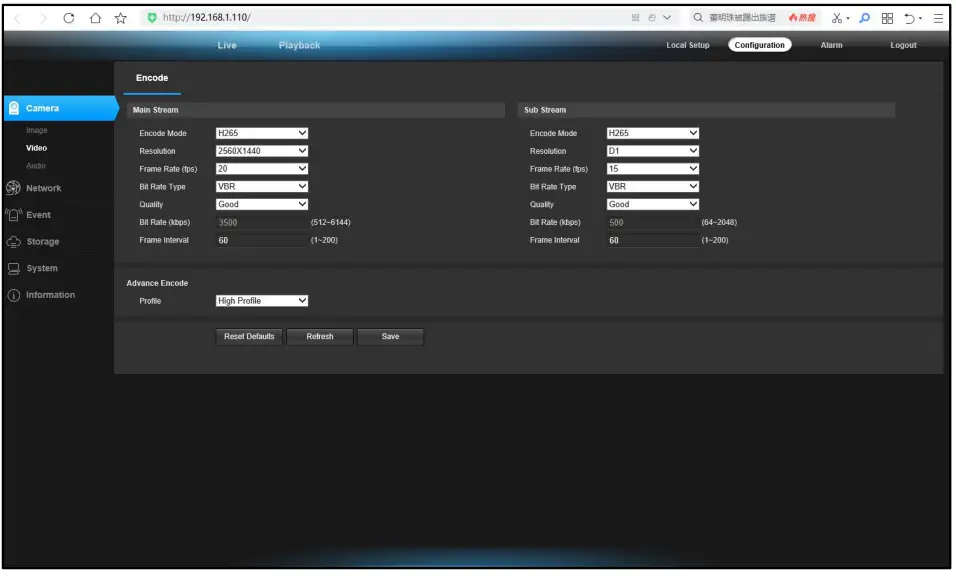Open Main Stream Frame Rate dropdown
956x576 pixels.
coord(262,168)
